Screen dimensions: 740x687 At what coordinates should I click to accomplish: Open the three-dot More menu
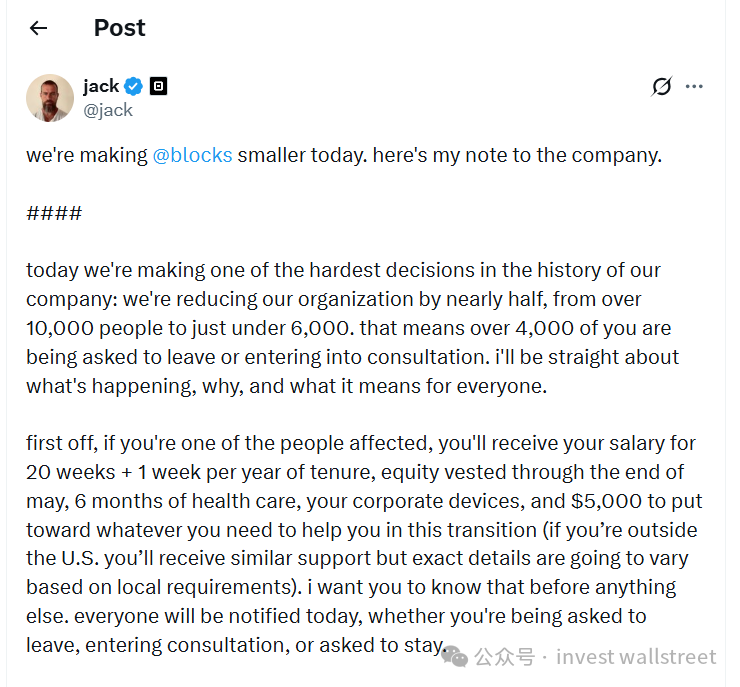coord(694,87)
